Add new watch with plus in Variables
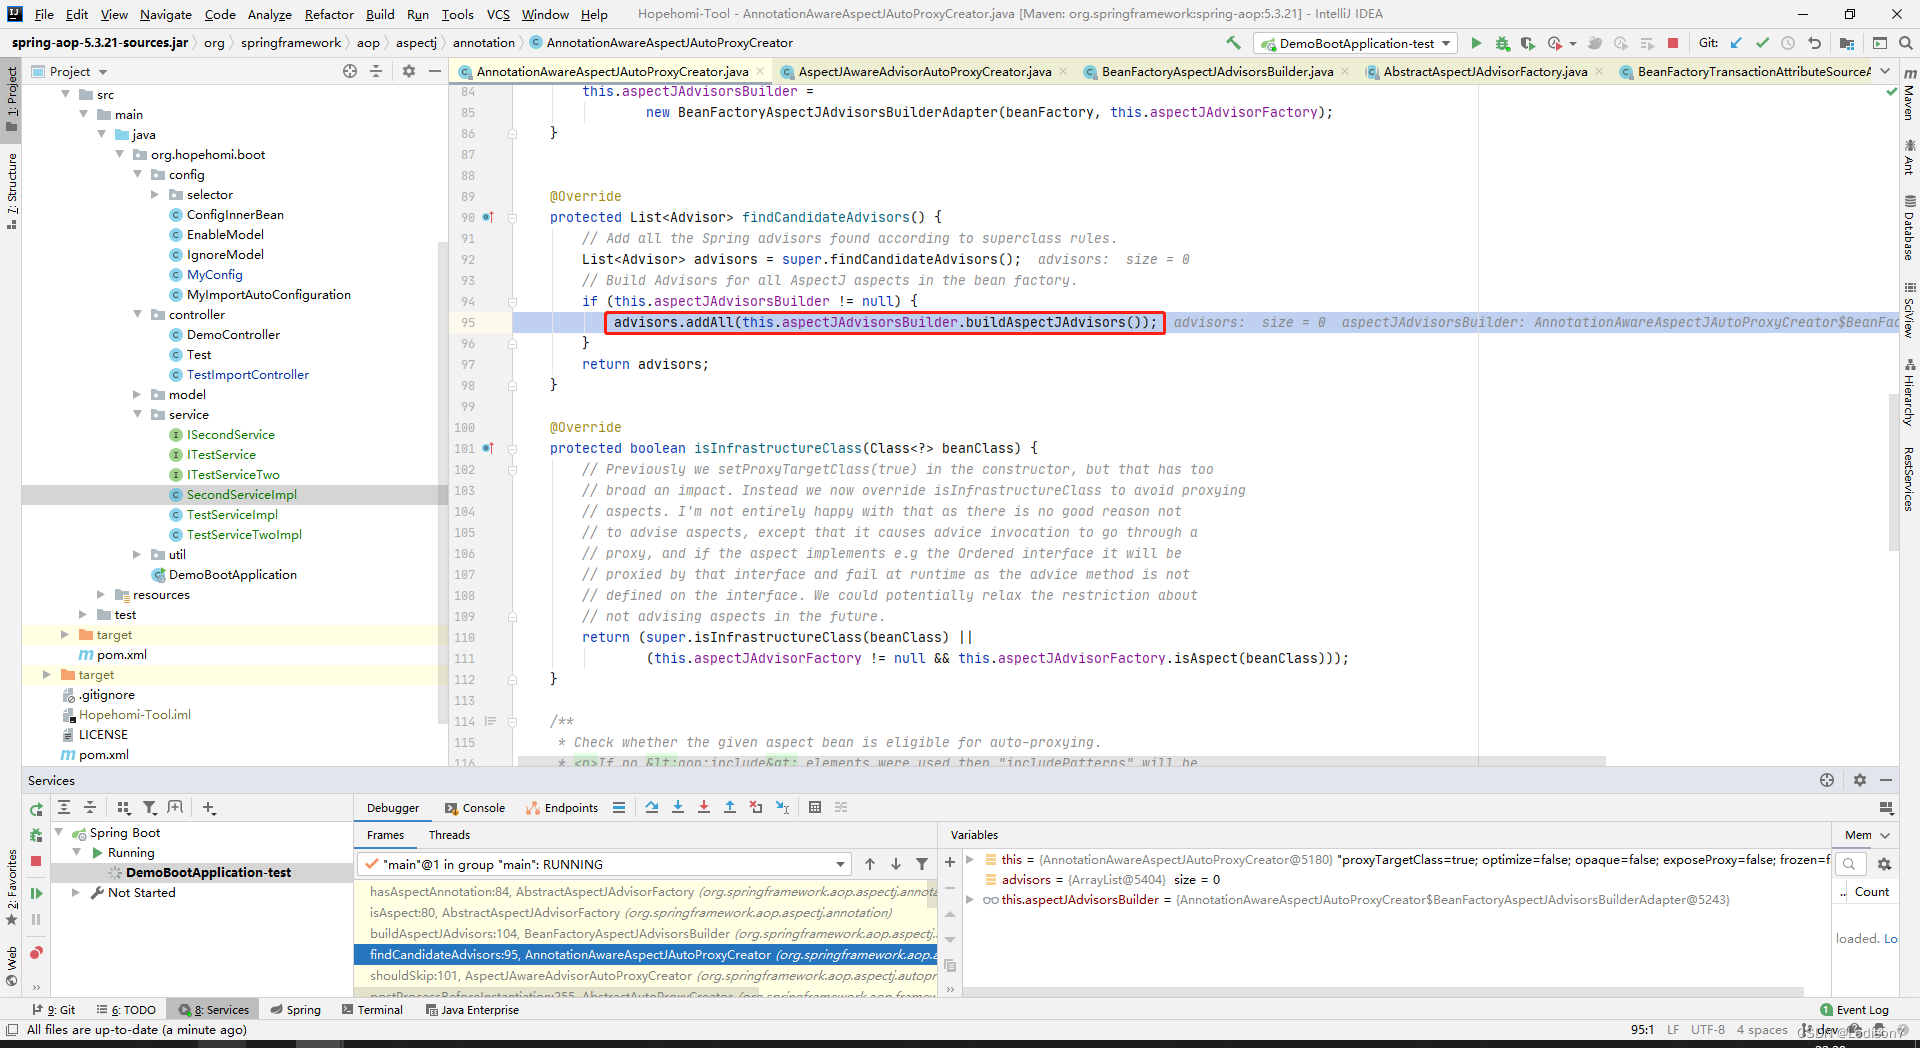Image resolution: width=1920 pixels, height=1048 pixels. tap(950, 862)
